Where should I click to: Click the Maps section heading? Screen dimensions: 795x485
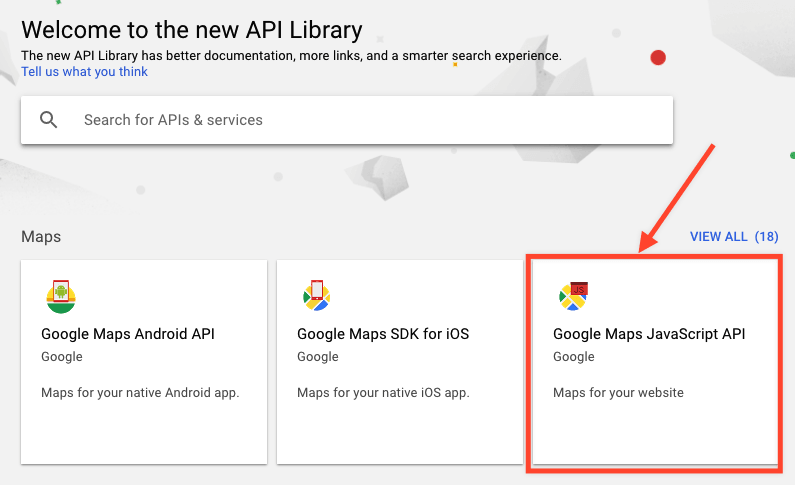pos(41,237)
